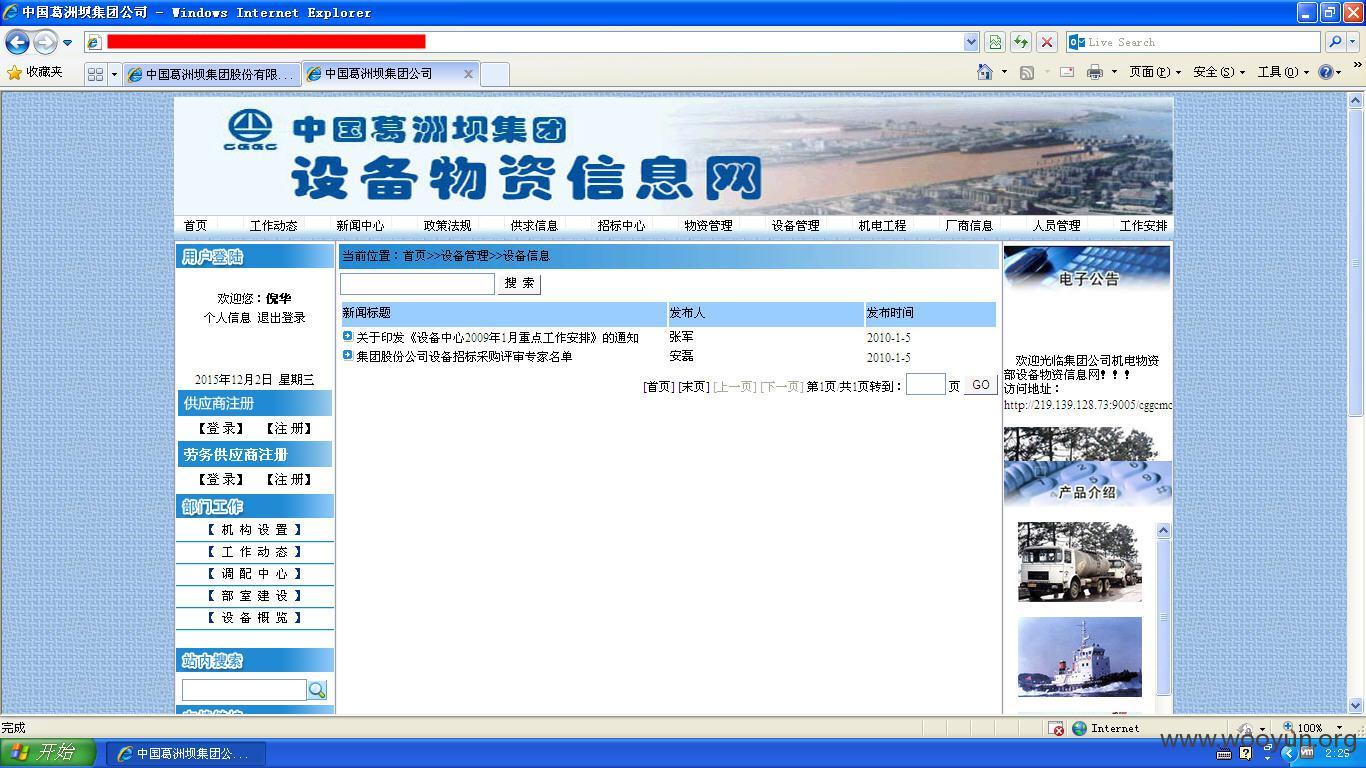Click the Read Mail icon

click(x=1067, y=72)
